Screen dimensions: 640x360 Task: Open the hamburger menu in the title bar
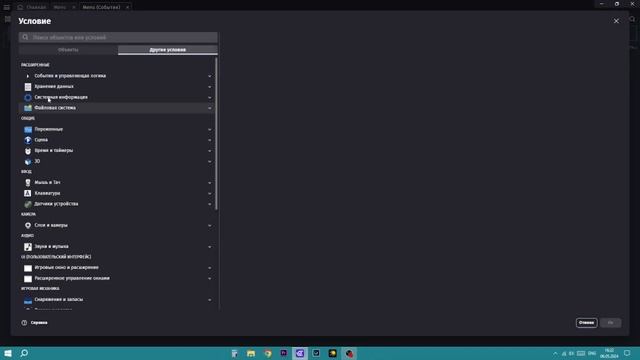click(x=7, y=7)
